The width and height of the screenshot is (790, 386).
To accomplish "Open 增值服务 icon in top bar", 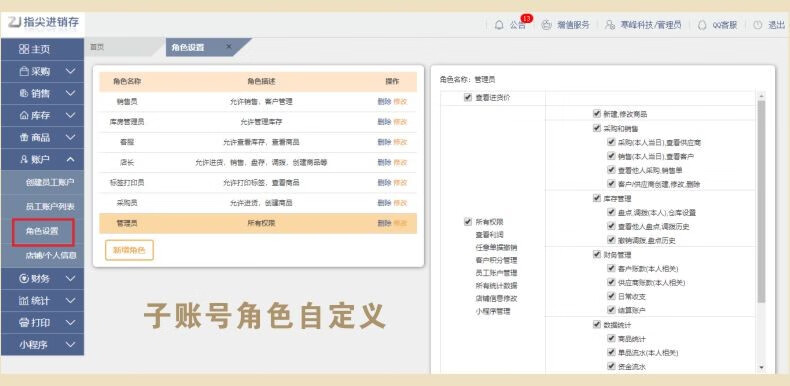I will [x=547, y=25].
